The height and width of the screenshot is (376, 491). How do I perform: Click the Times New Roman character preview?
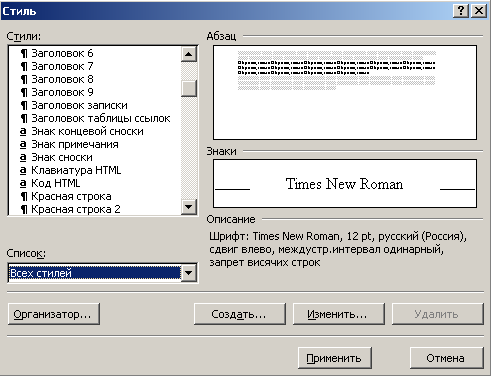click(345, 183)
